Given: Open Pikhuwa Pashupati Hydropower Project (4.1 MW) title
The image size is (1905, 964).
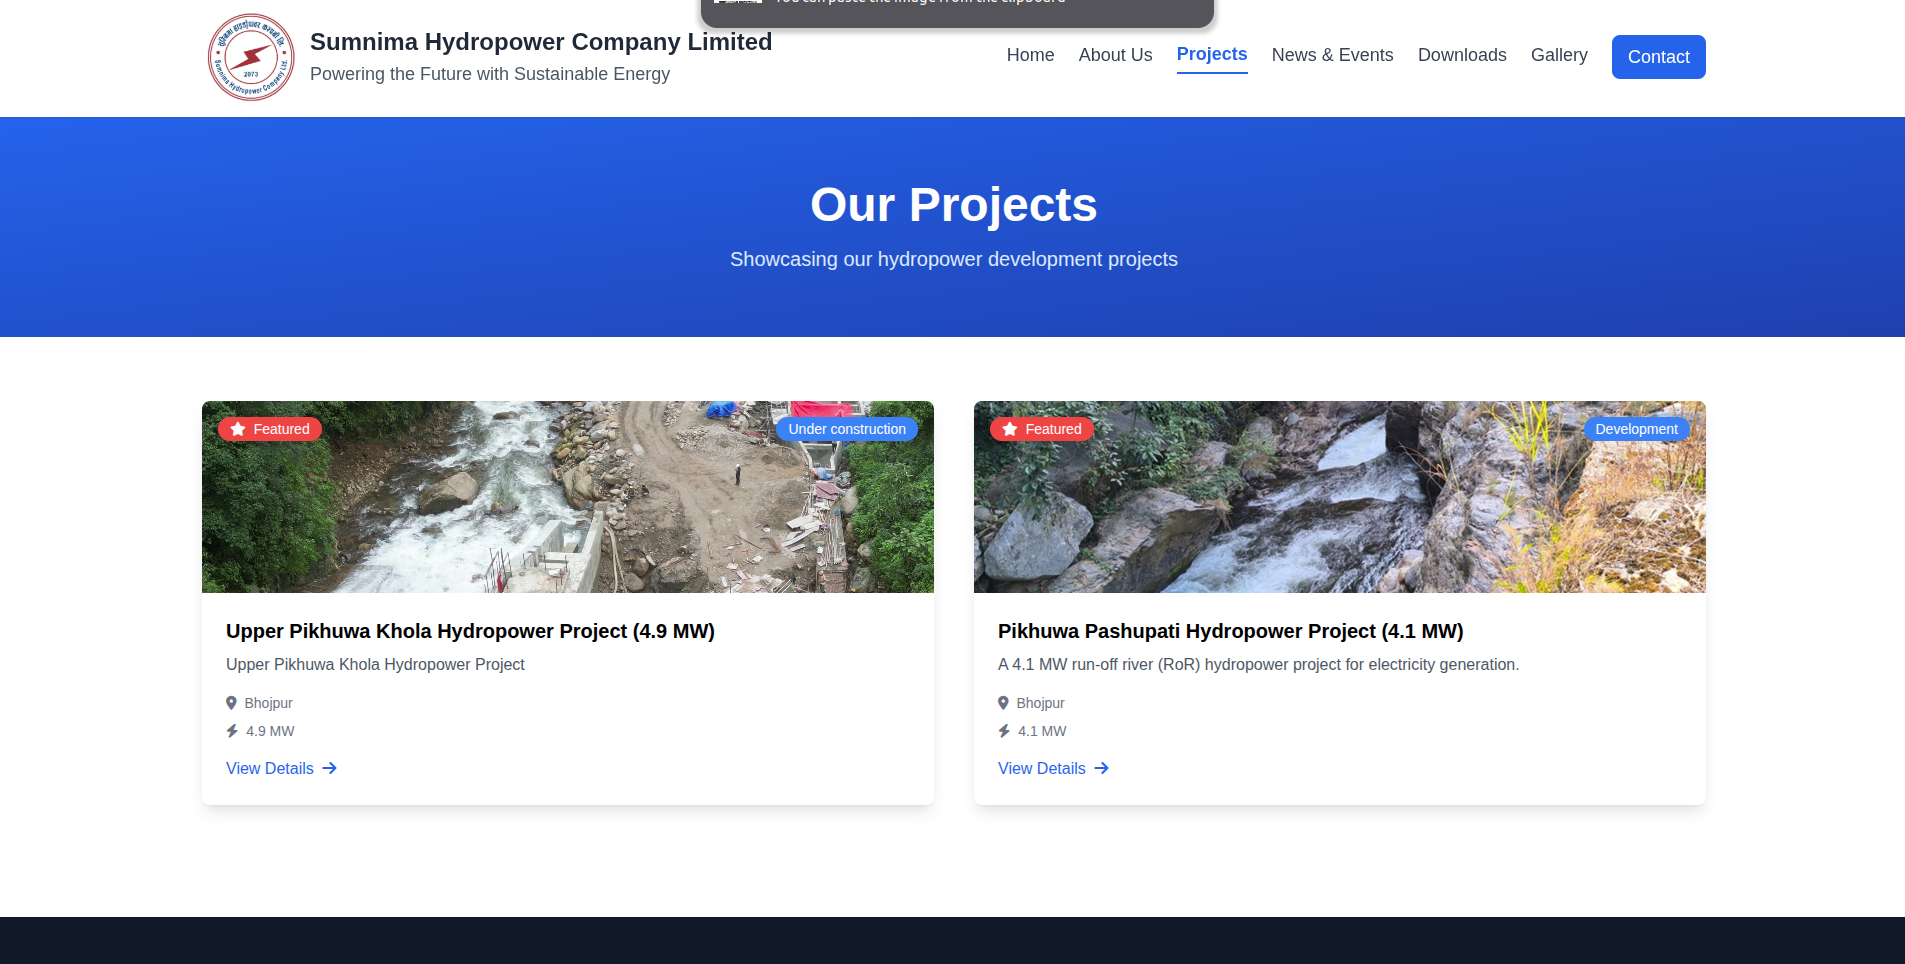Looking at the screenshot, I should 1230,631.
